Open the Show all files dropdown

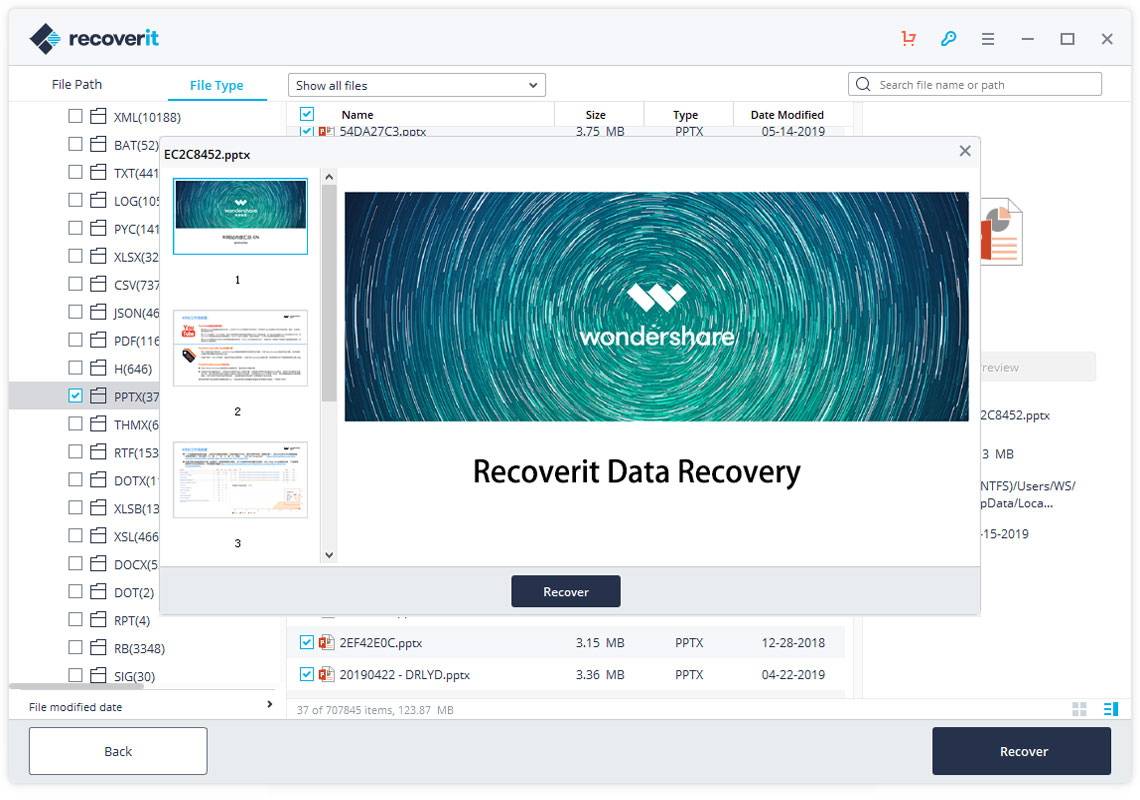point(417,85)
